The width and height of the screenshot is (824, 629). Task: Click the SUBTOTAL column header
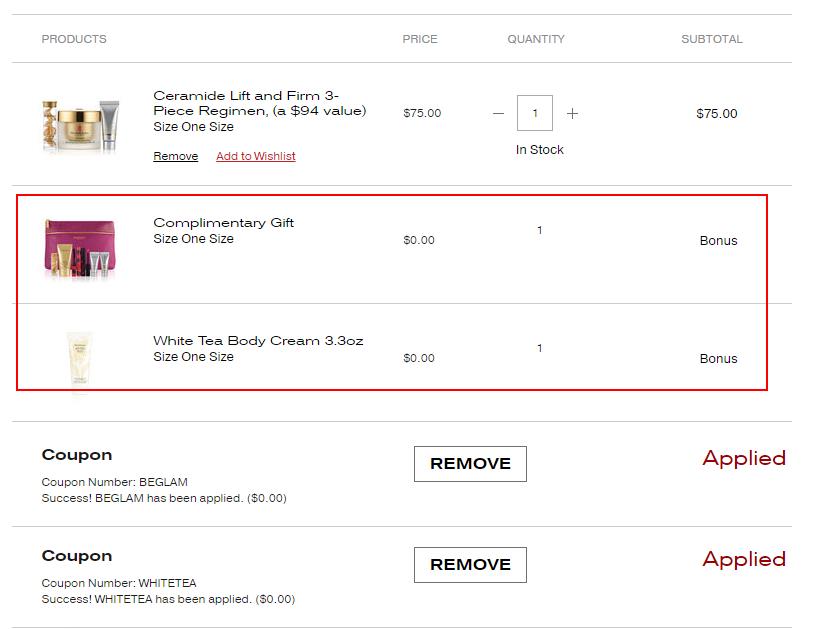[x=711, y=39]
